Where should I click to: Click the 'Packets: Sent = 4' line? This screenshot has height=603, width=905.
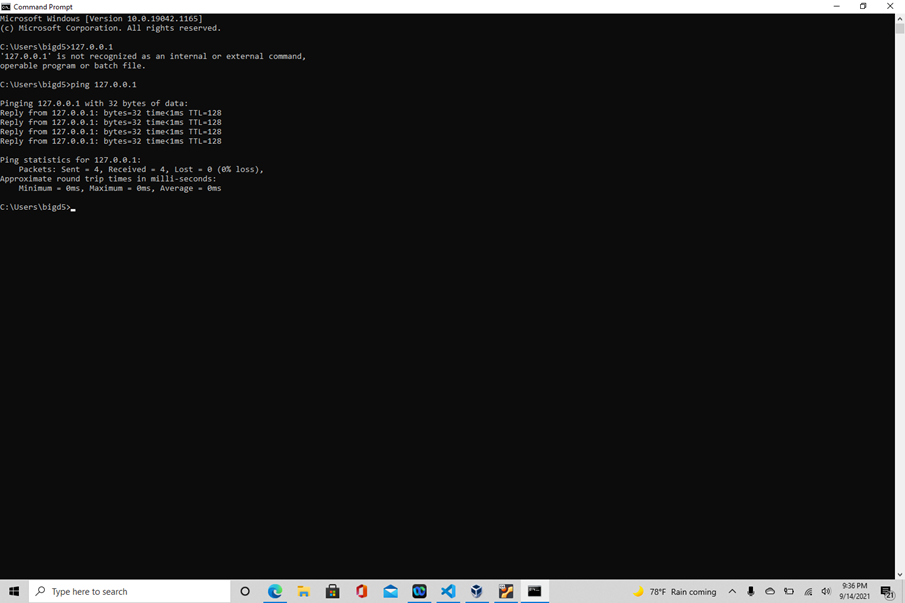point(141,170)
